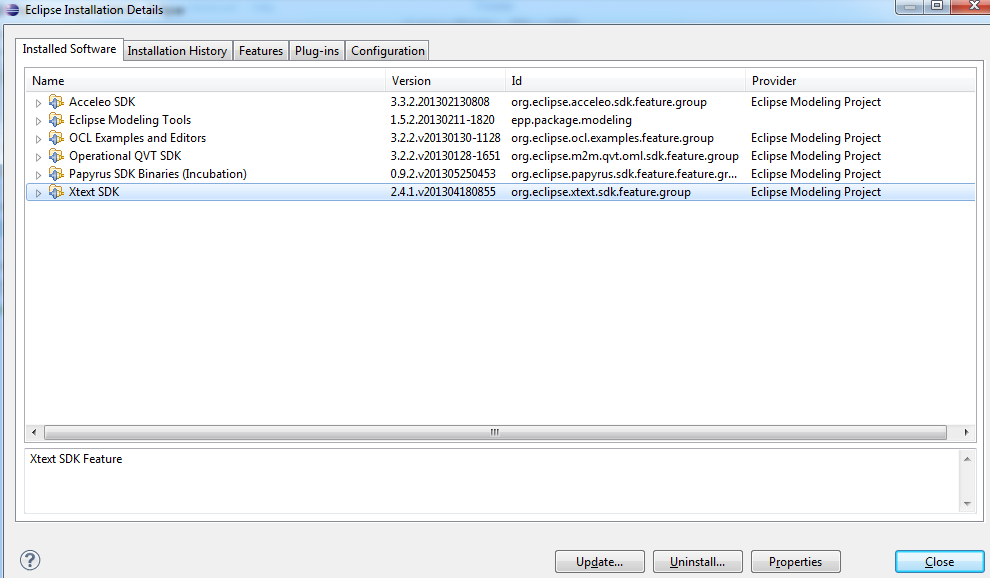The width and height of the screenshot is (990, 578).
Task: Click Acceleo row's Eclipse Modeling Project provider
Action: point(816,102)
